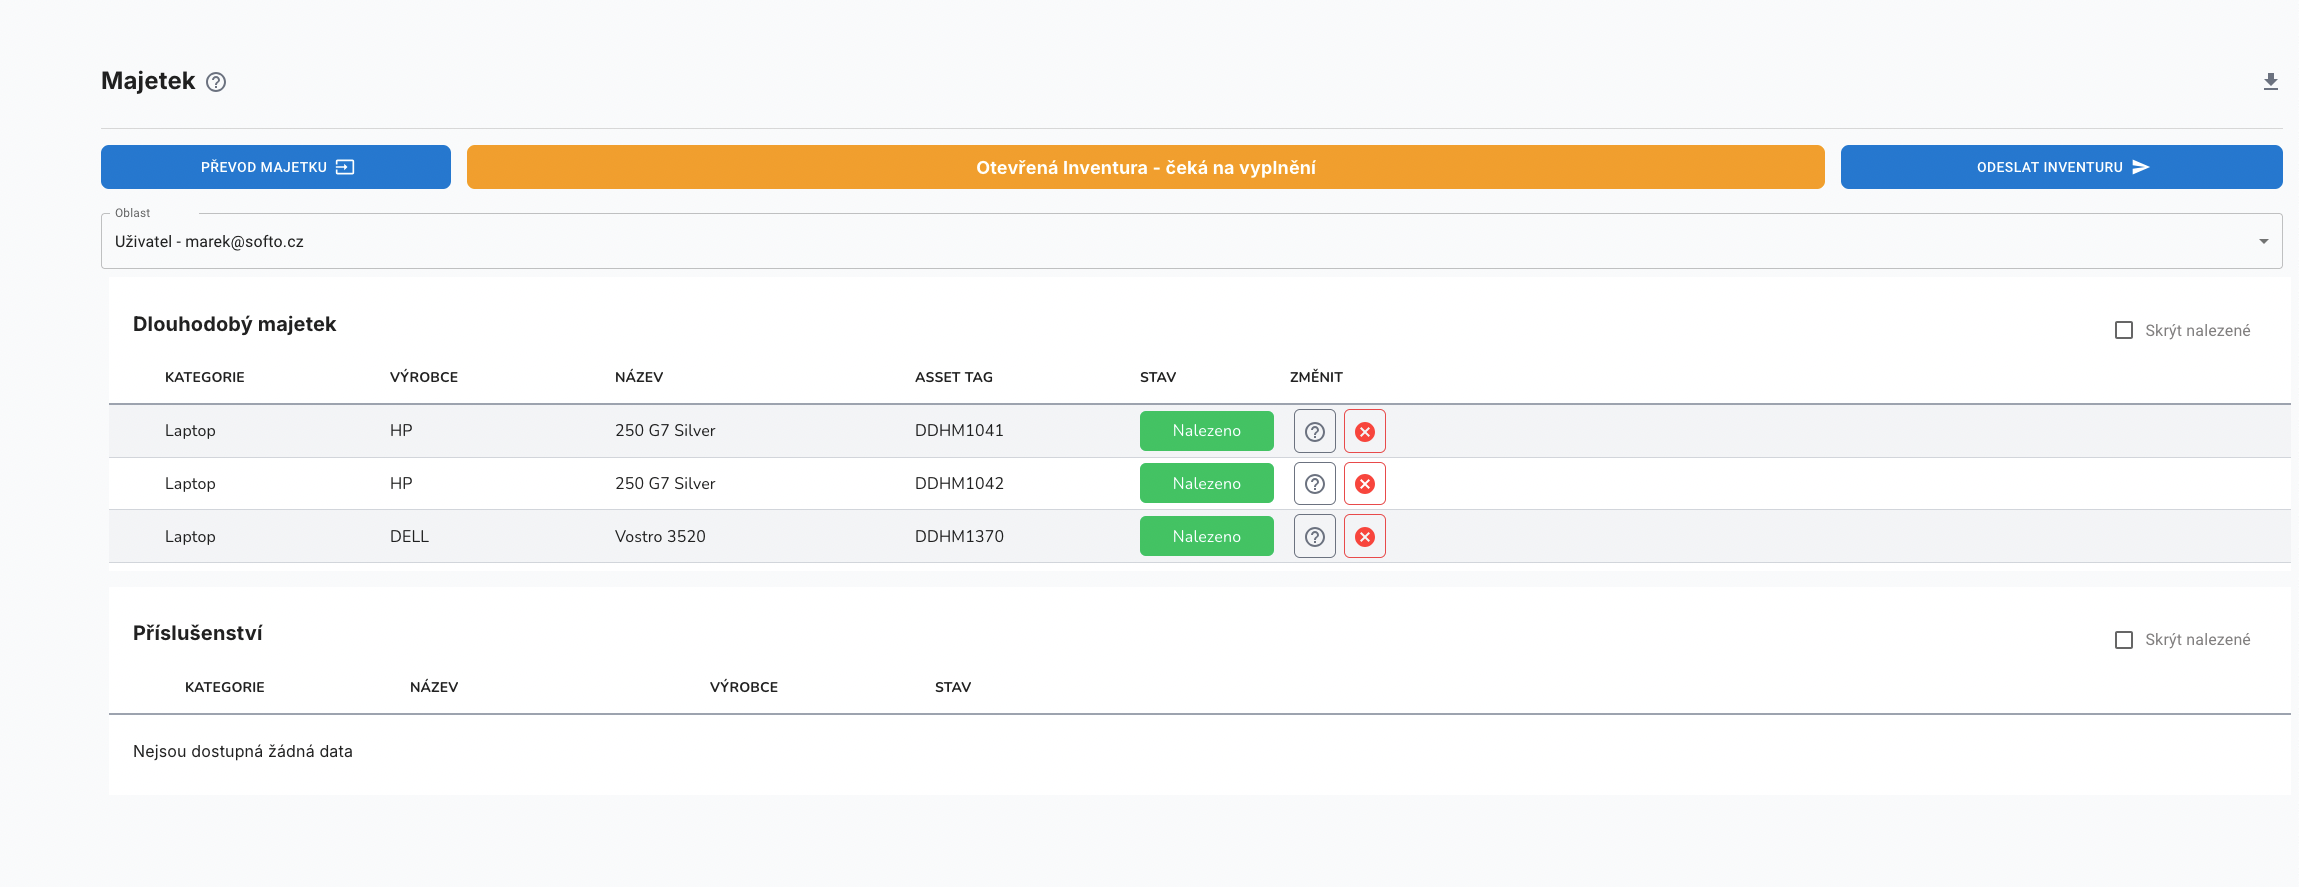Viewport: 2299px width, 887px height.
Task: Click the orange Otevřená Inventura banner
Action: point(1145,167)
